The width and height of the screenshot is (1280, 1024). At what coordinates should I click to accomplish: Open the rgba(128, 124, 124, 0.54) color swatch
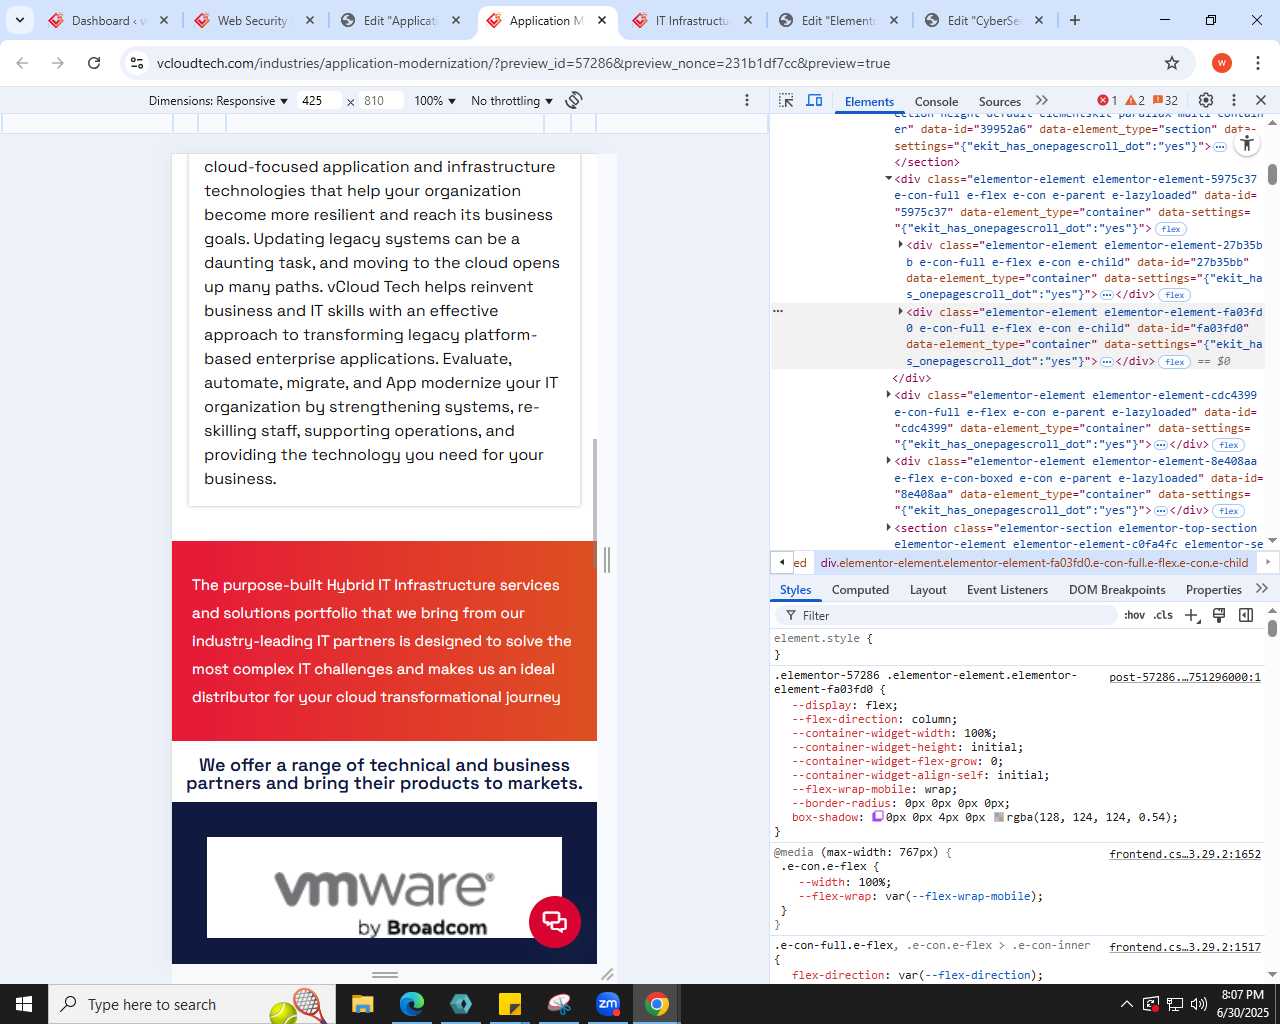(x=999, y=817)
